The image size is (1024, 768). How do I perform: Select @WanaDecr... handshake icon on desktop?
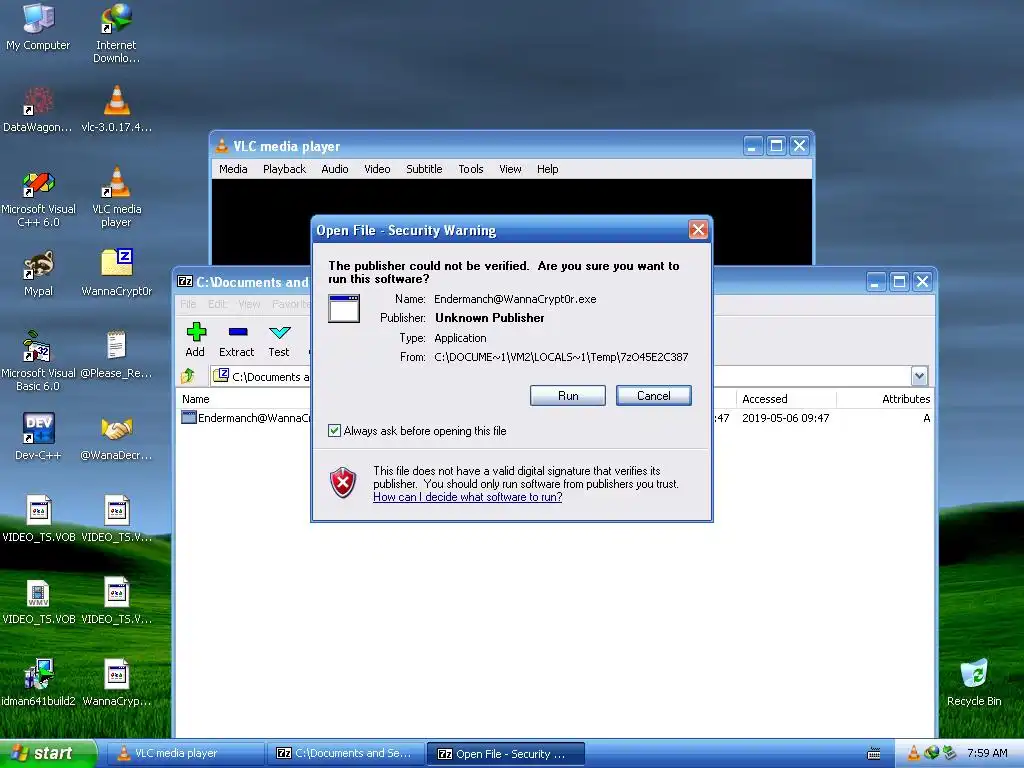(116, 436)
